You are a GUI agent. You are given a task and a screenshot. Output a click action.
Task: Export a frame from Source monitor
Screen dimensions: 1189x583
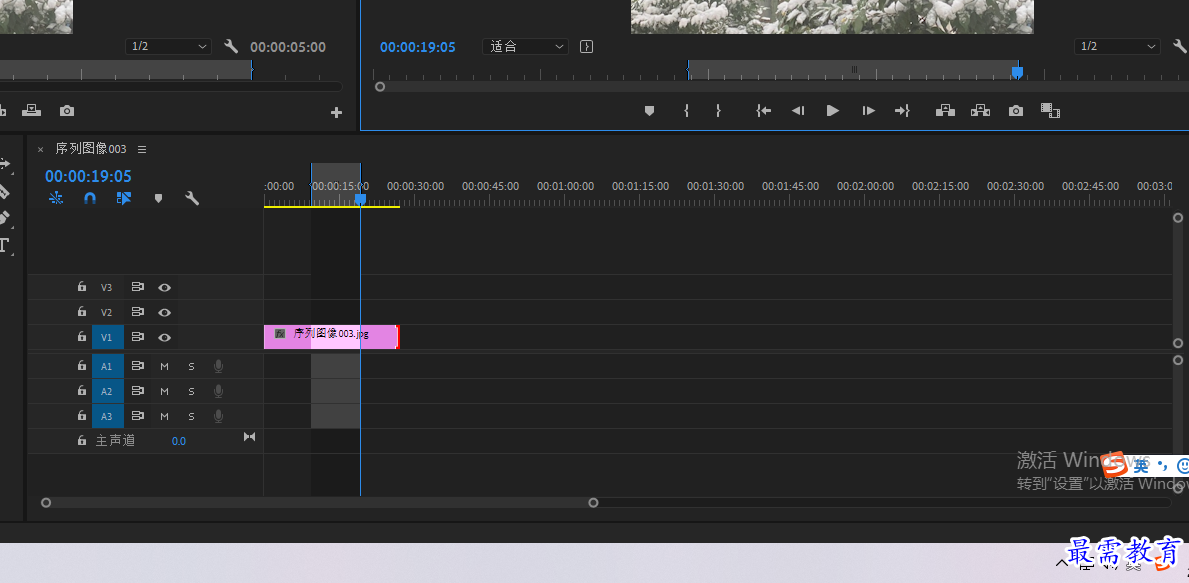67,111
